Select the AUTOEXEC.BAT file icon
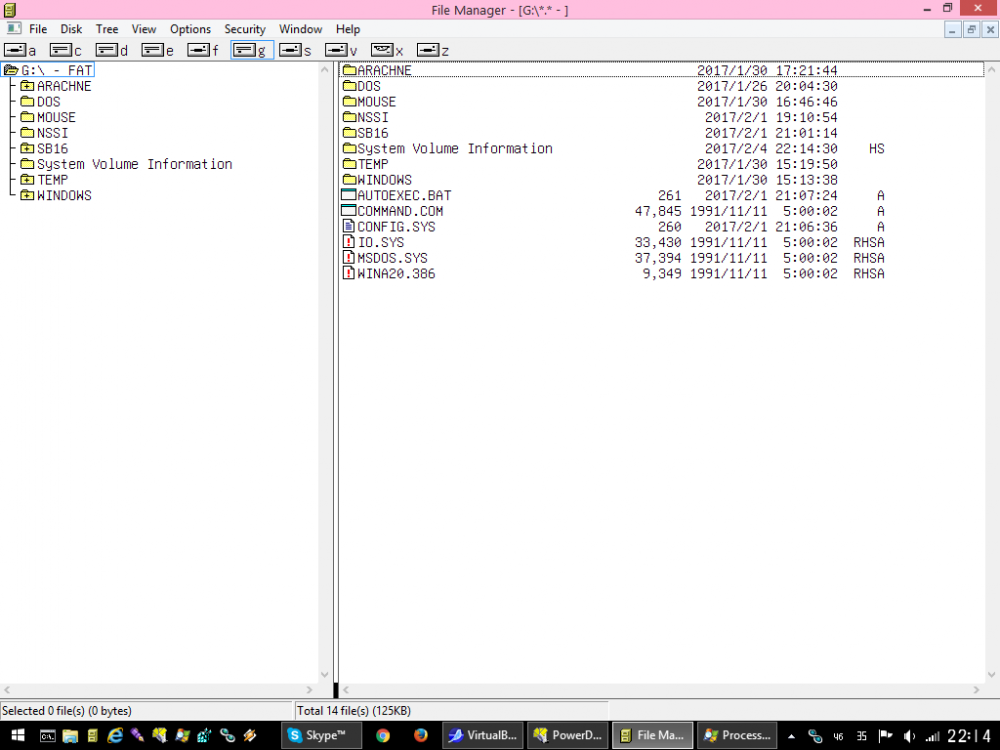 (349, 195)
